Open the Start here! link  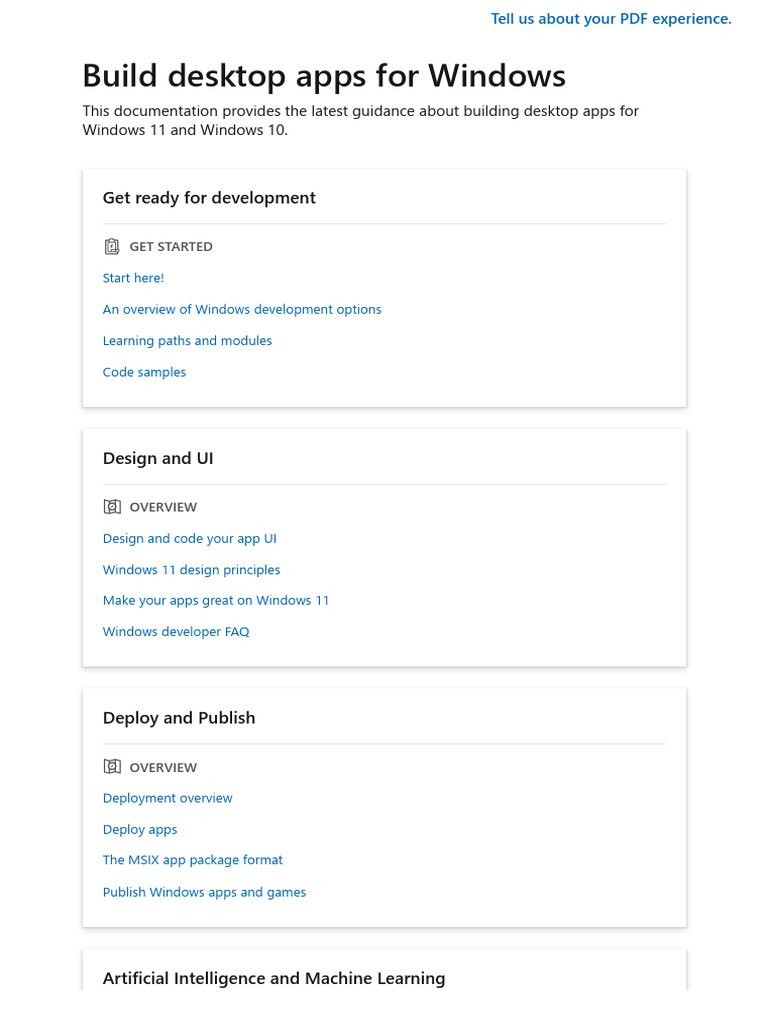(x=133, y=278)
